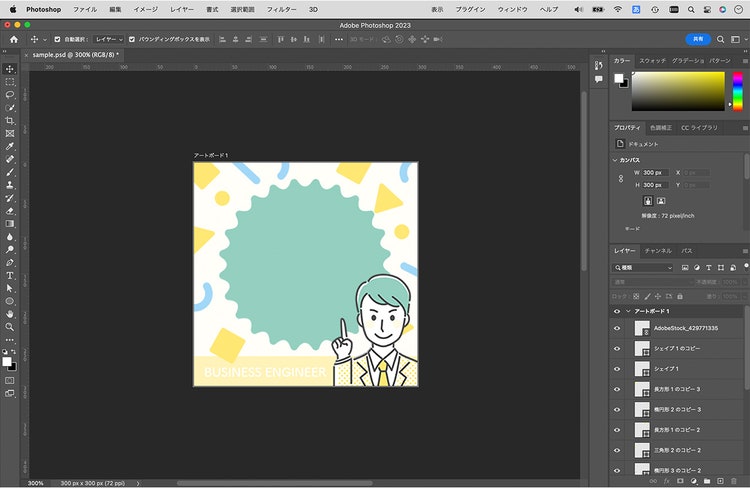
Task: Toggle visibility of シェイプ 1 layer
Action: (617, 369)
